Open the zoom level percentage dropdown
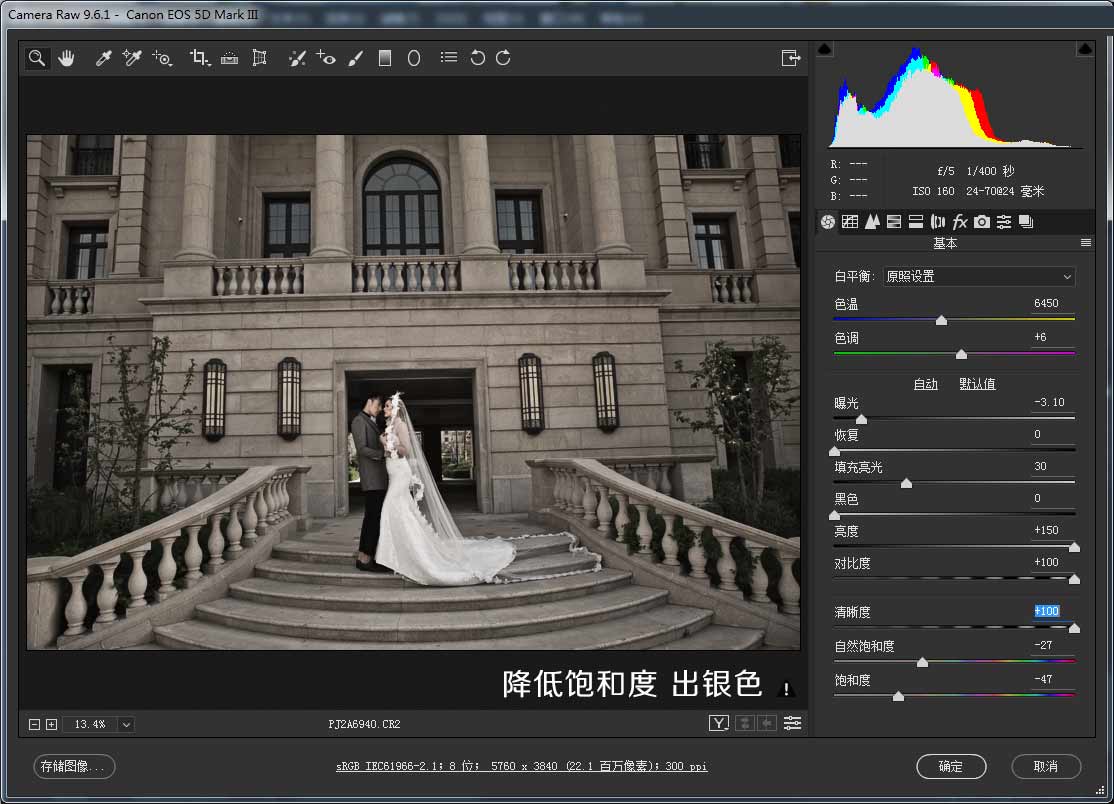 click(125, 723)
